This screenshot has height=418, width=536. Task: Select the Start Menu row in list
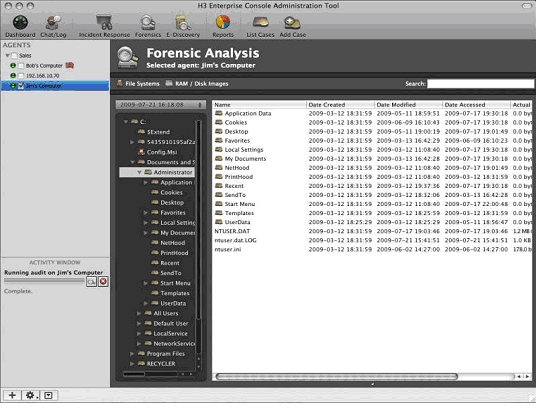(372, 204)
